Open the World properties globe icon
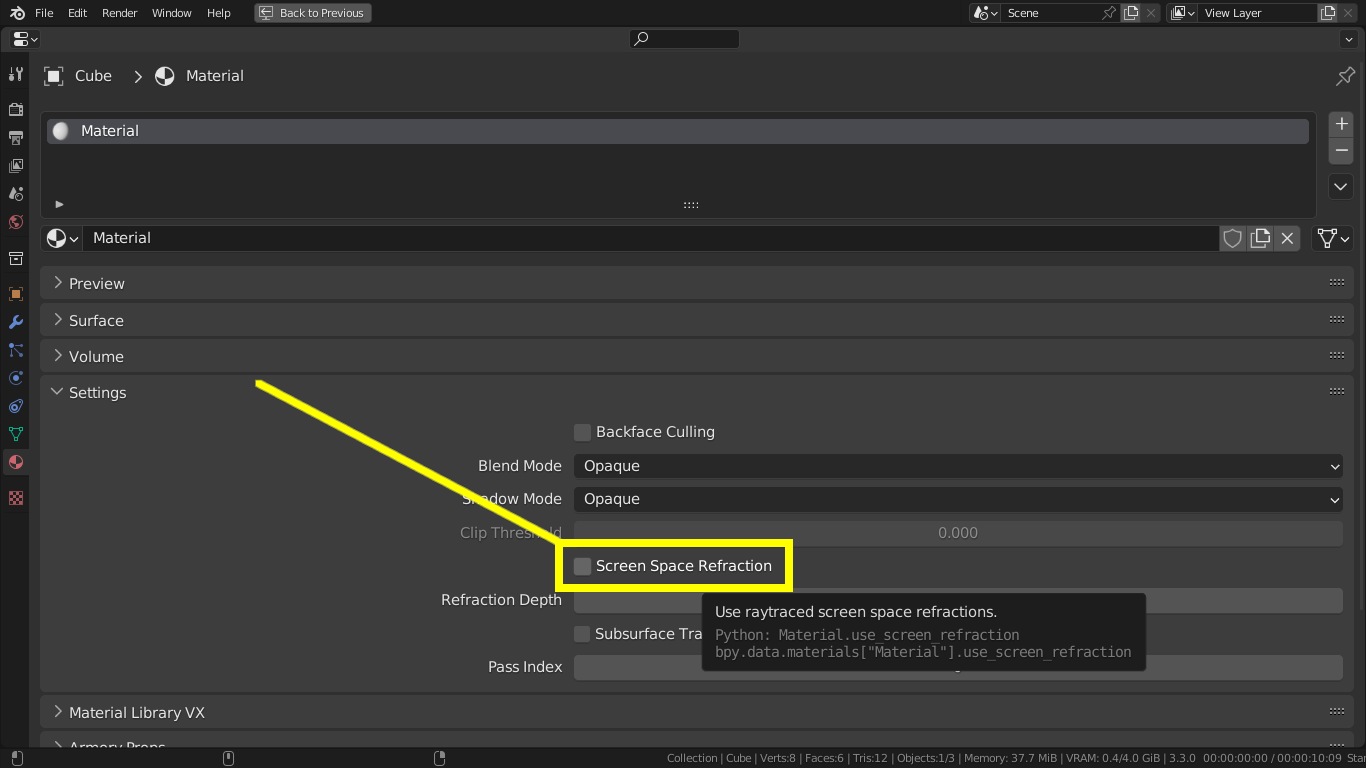This screenshot has height=768, width=1366. click(15, 222)
